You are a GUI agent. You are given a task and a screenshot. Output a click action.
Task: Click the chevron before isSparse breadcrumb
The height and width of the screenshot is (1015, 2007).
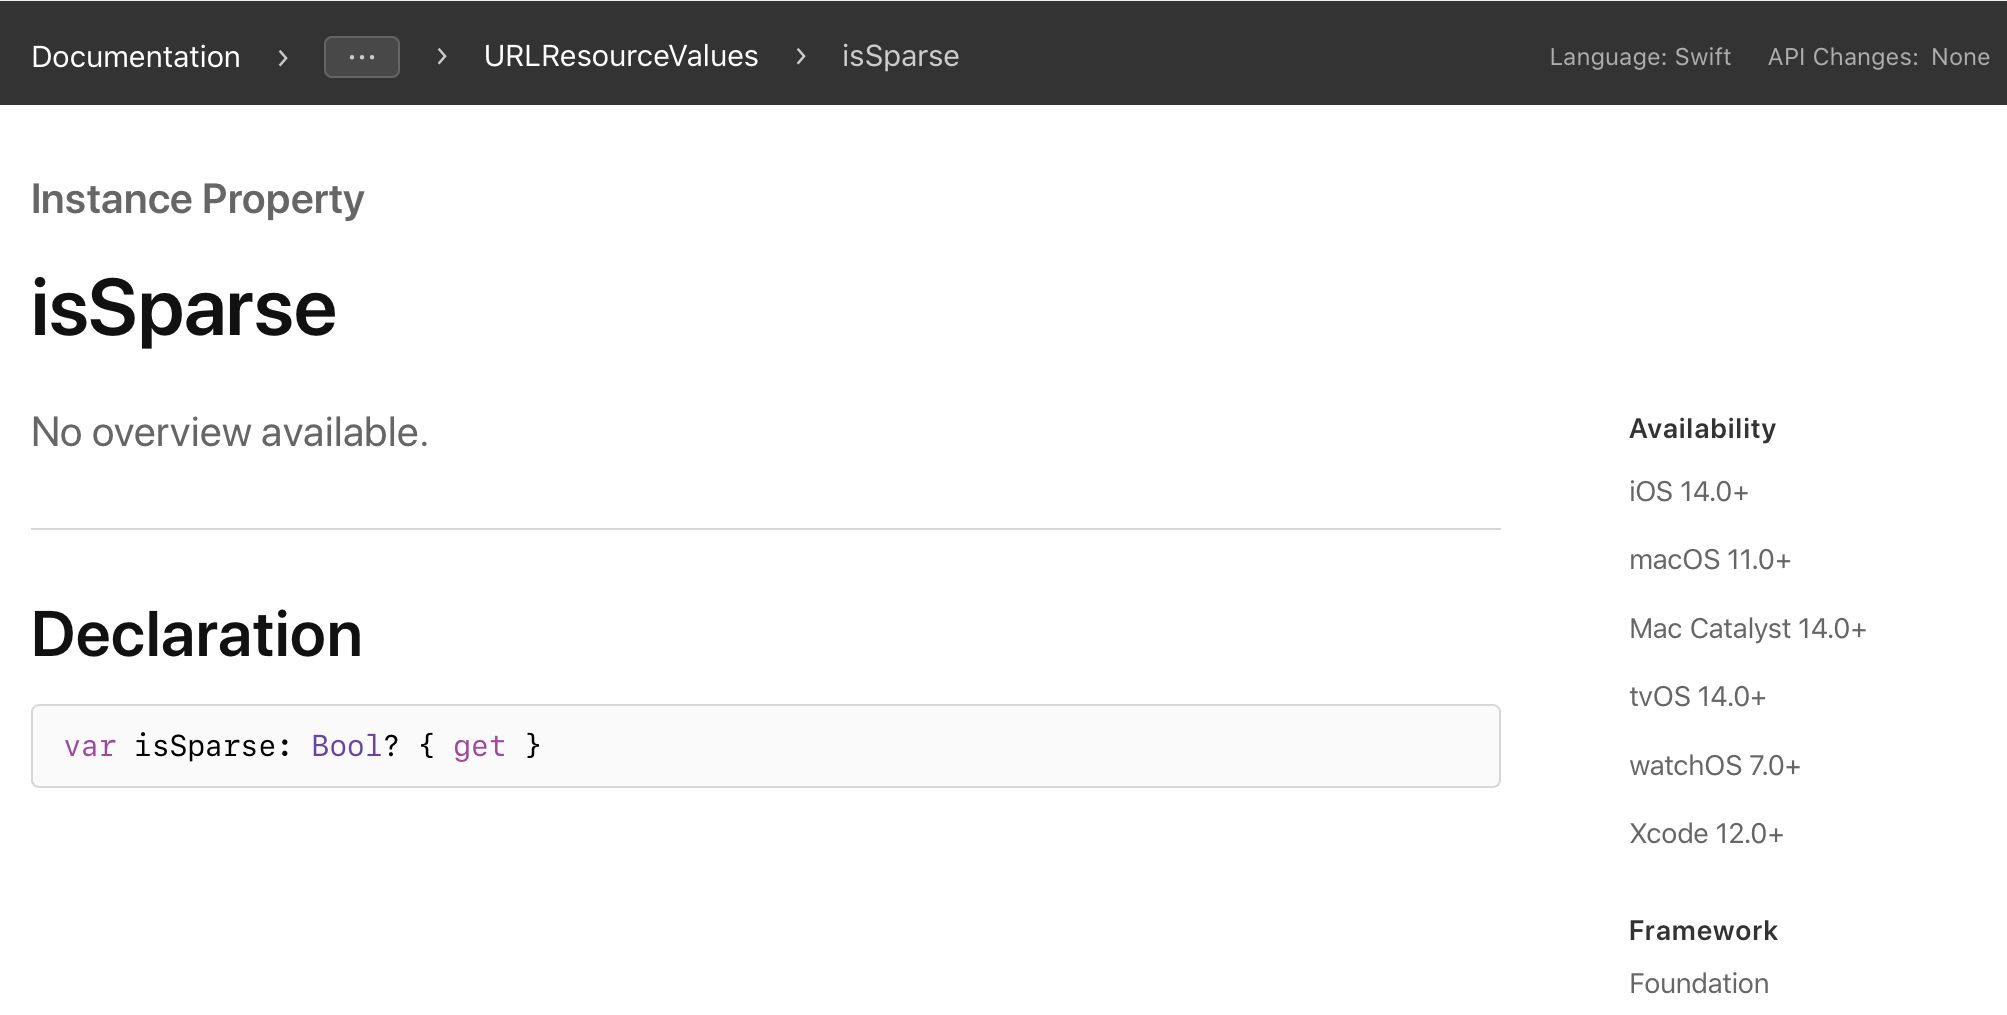pos(800,57)
